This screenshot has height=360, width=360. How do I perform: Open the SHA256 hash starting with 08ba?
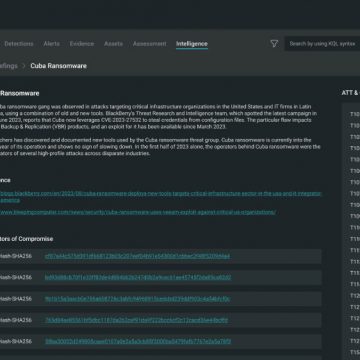(x=138, y=341)
